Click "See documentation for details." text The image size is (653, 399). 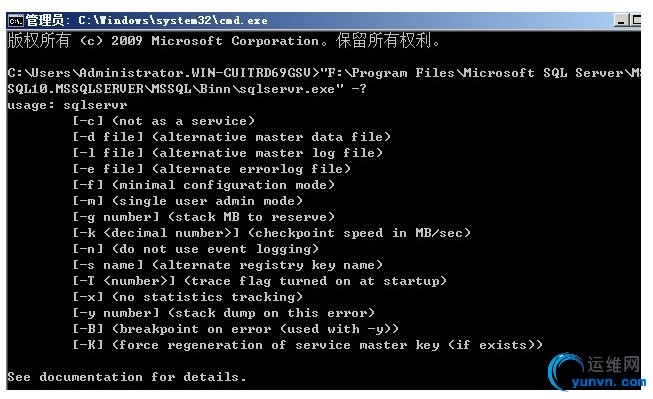(x=127, y=377)
